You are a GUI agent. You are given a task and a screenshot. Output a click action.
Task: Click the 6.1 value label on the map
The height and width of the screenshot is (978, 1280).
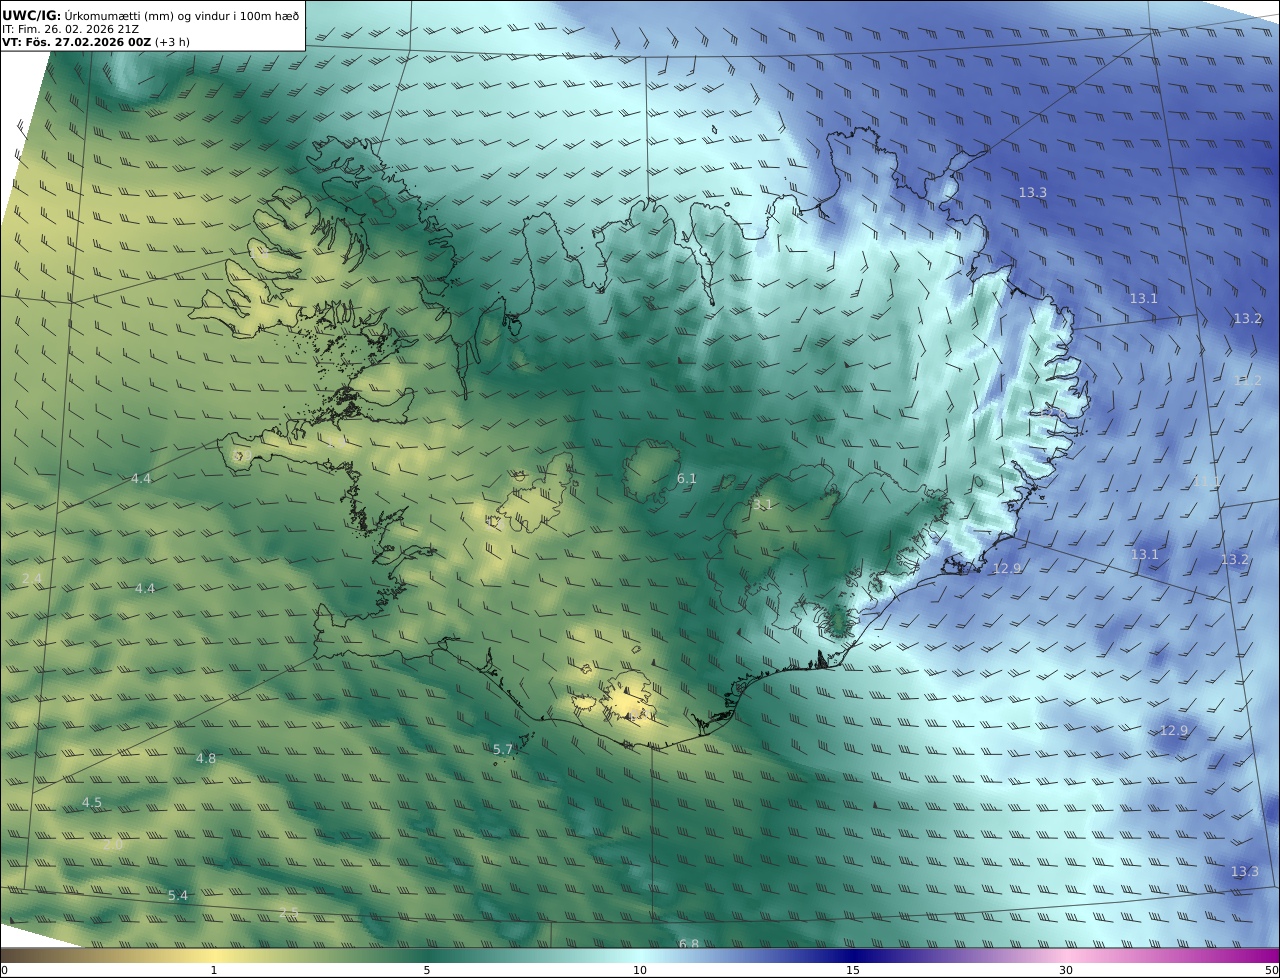click(686, 479)
